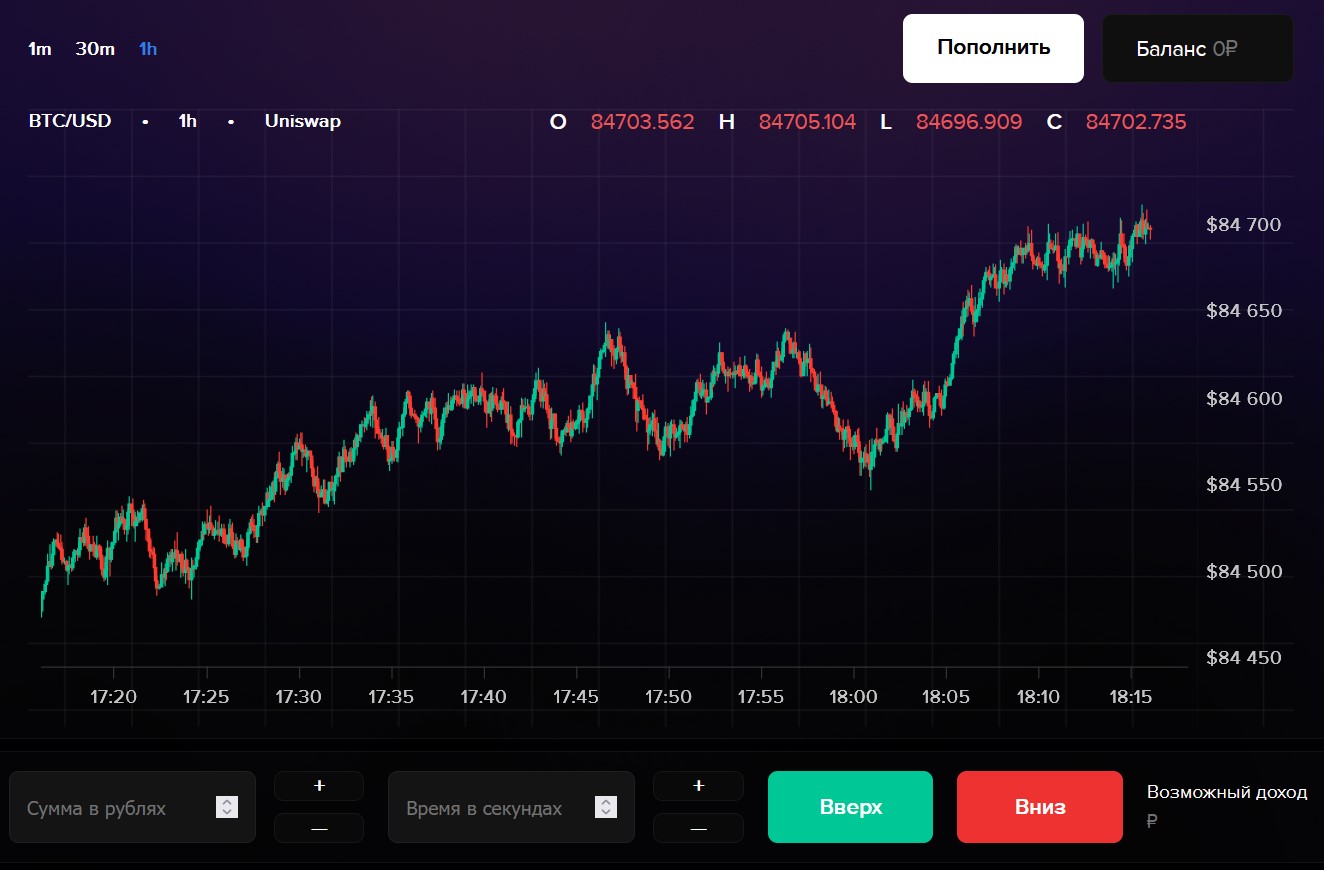Click the 'Пополнить' deposit button

[x=993, y=48]
